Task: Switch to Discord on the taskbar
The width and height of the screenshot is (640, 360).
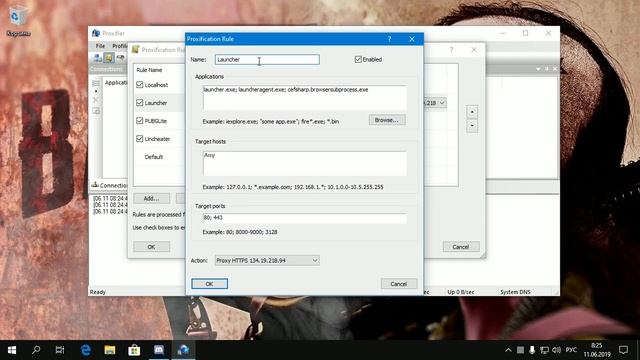Action: (159, 350)
